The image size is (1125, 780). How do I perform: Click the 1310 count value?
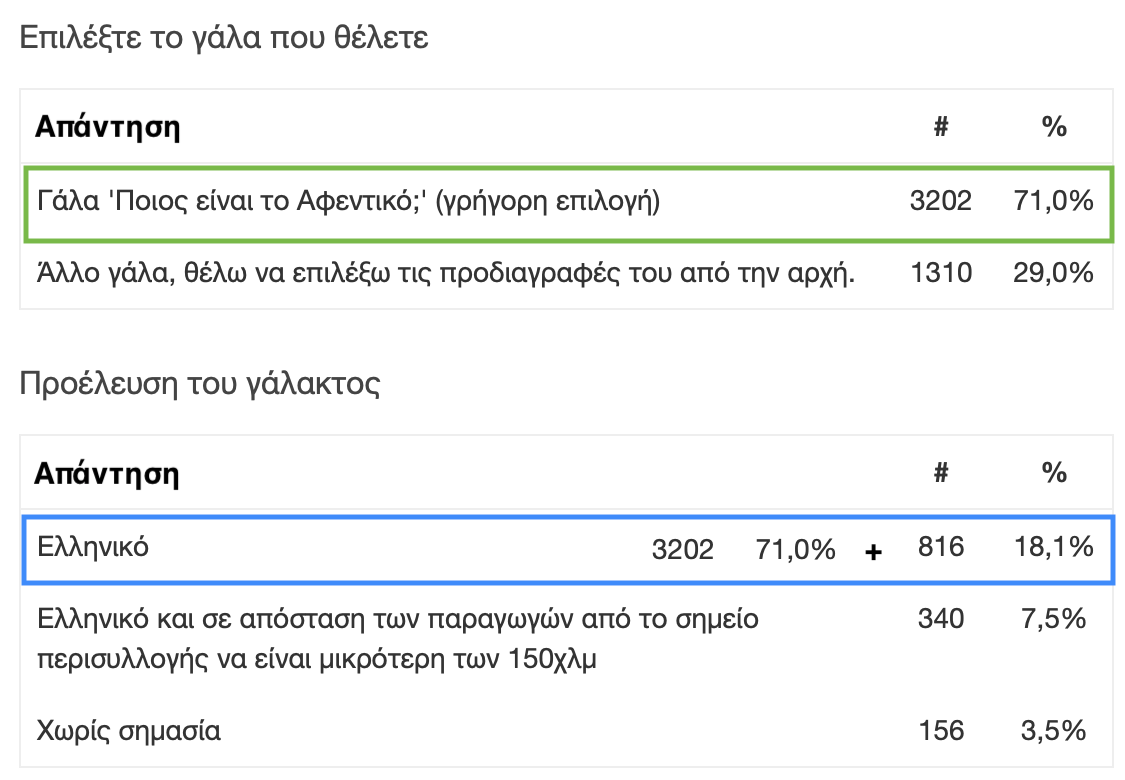pyautogui.click(x=941, y=273)
